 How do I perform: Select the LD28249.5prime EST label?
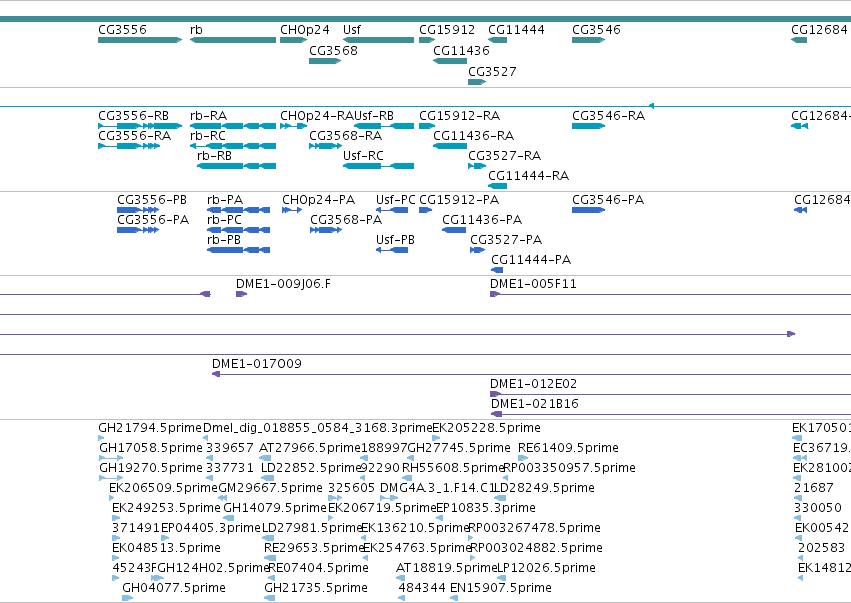coord(544,488)
